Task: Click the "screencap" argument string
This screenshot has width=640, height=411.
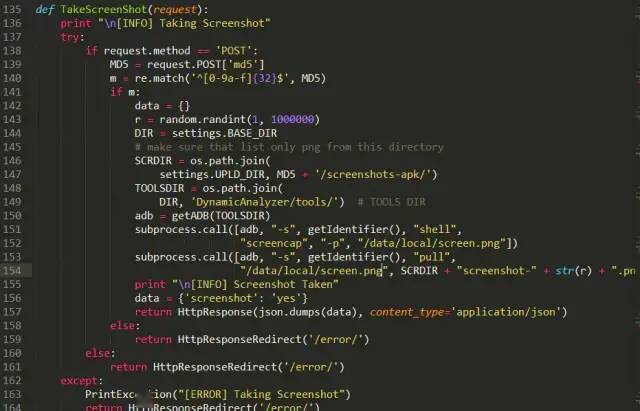Action: 273,244
